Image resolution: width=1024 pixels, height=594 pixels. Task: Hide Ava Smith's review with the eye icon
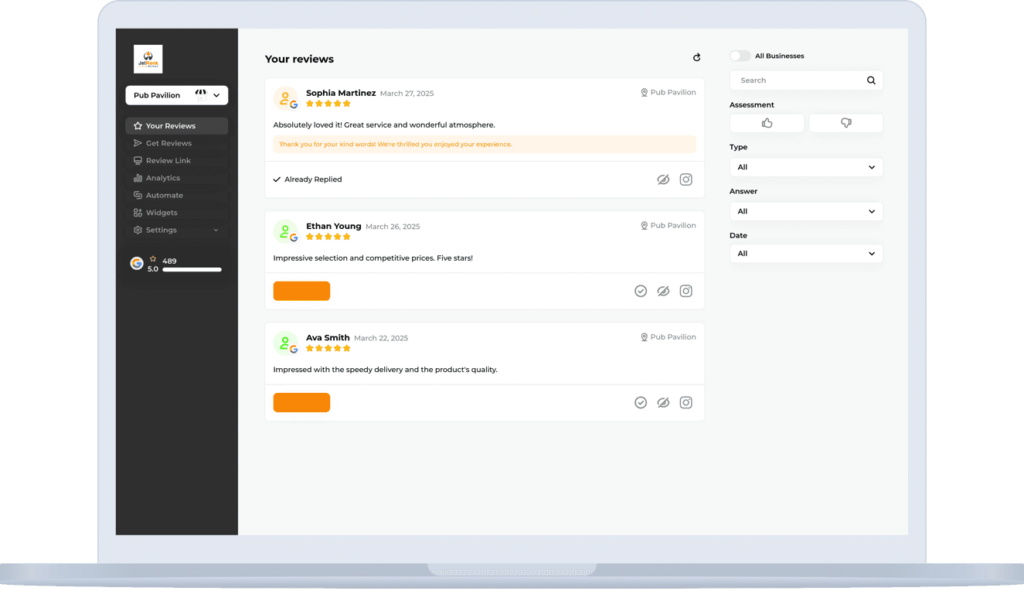(664, 403)
